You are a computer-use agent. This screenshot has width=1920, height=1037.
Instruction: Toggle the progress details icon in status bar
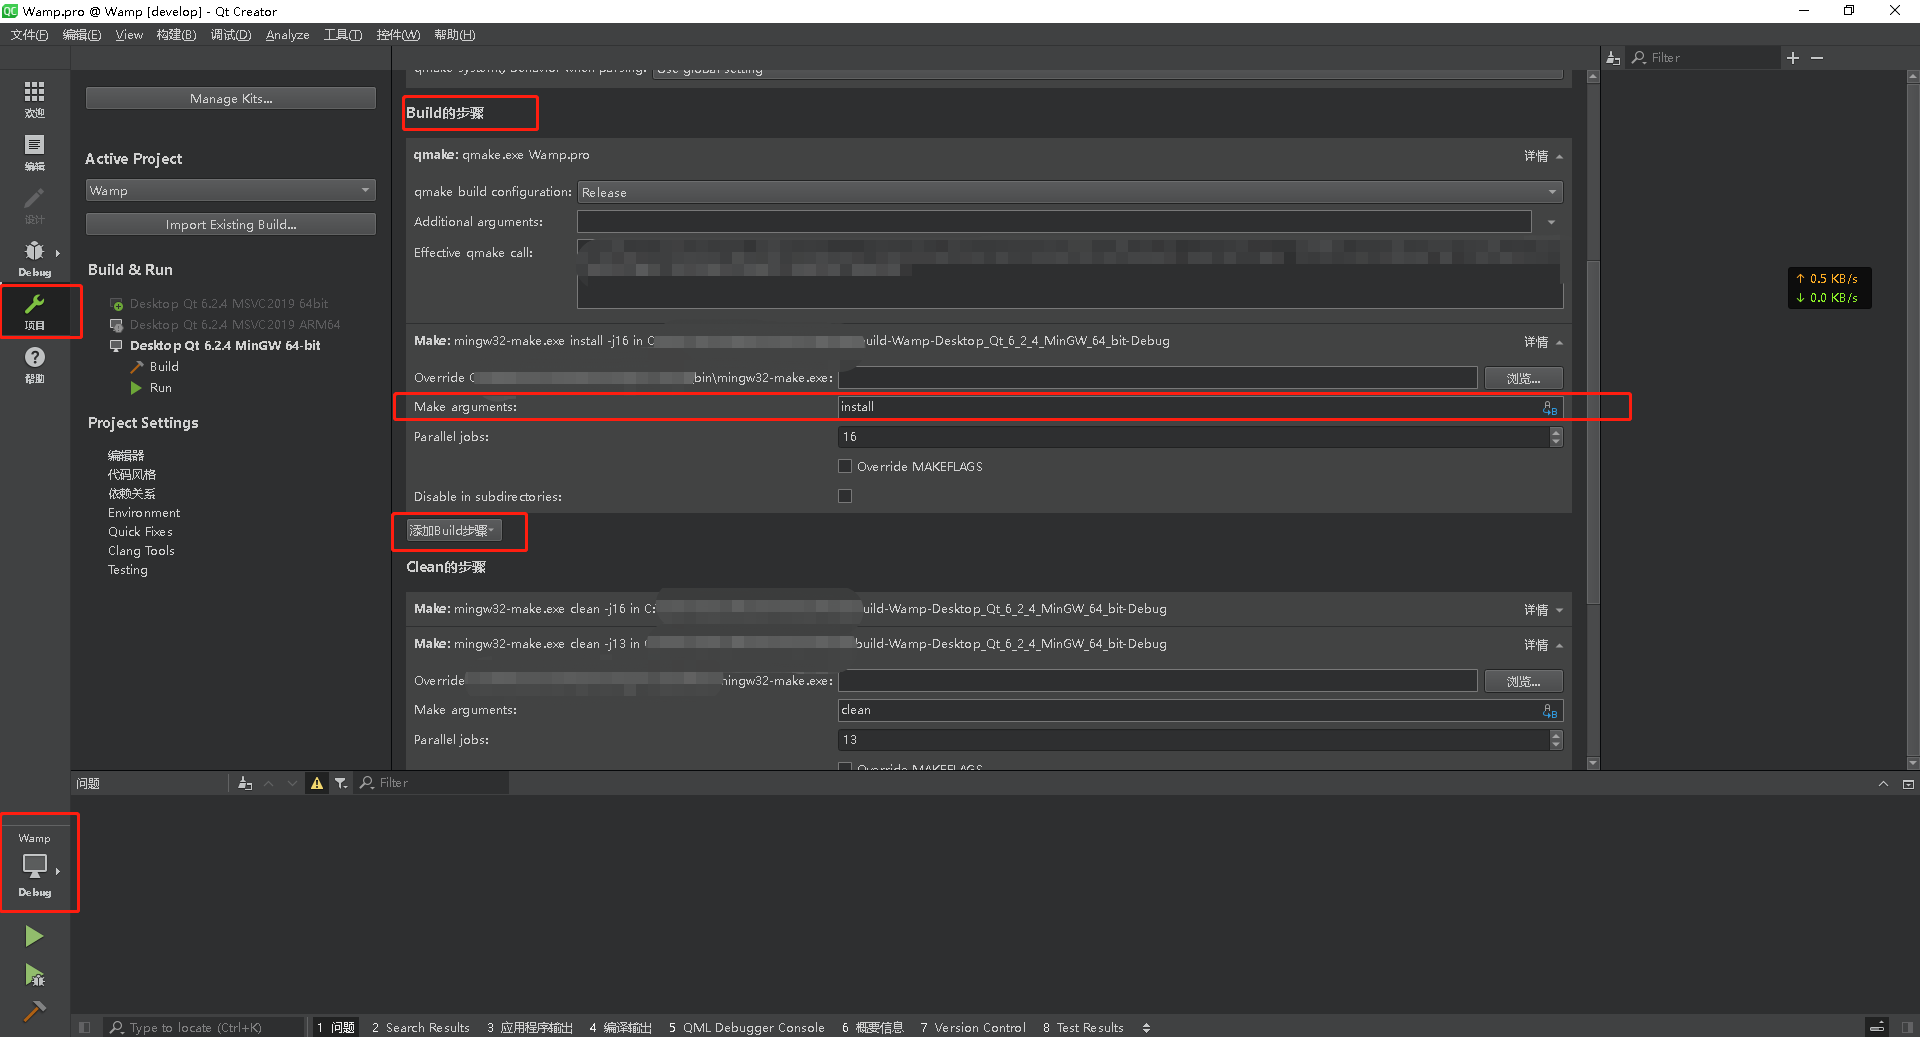(1877, 1027)
